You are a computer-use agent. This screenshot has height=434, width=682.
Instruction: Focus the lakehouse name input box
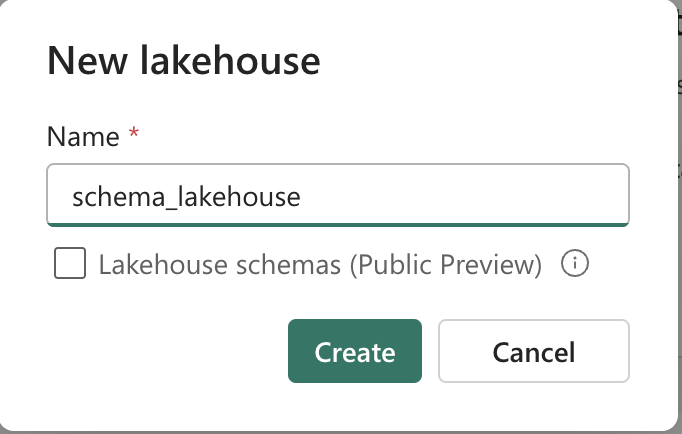tap(337, 196)
